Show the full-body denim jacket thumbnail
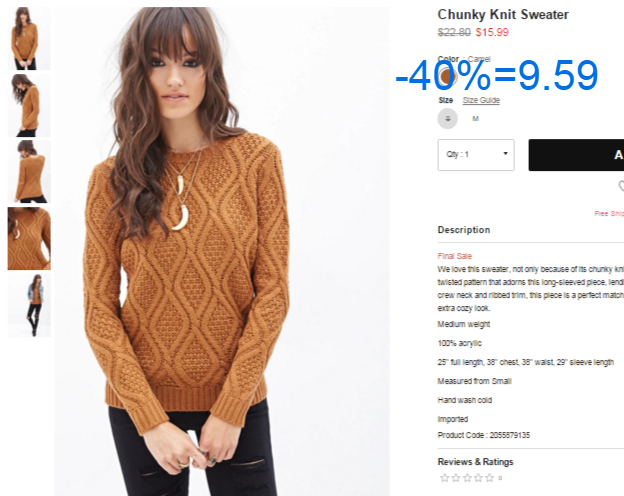This screenshot has width=624, height=496. [x=29, y=305]
